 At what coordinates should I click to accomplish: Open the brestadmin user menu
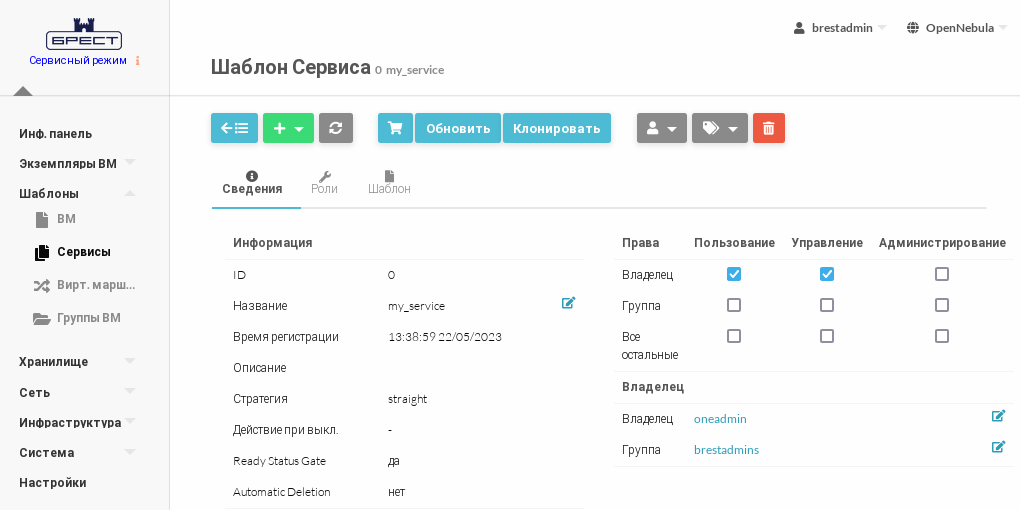(x=840, y=28)
